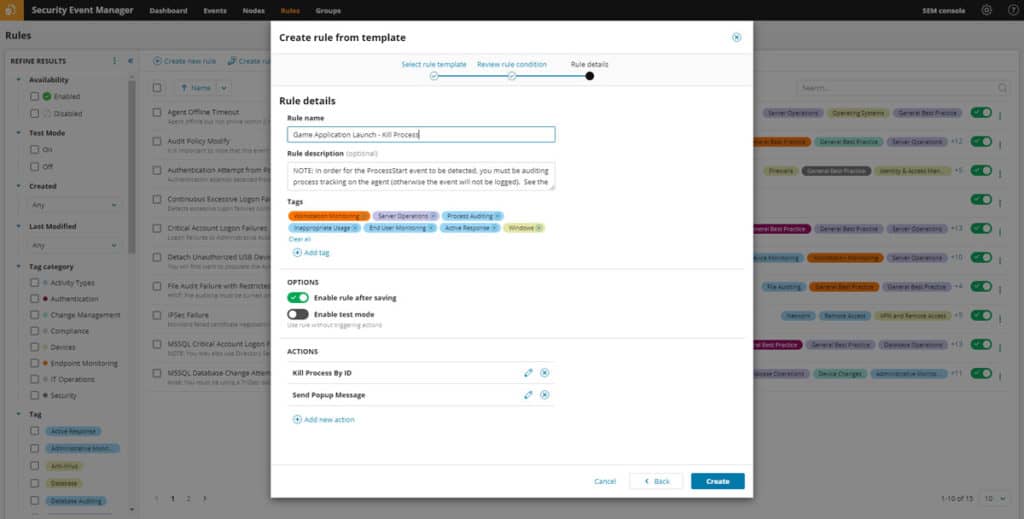Image resolution: width=1024 pixels, height=519 pixels.
Task: Click Create new rule in Rules page
Action: click(x=185, y=61)
